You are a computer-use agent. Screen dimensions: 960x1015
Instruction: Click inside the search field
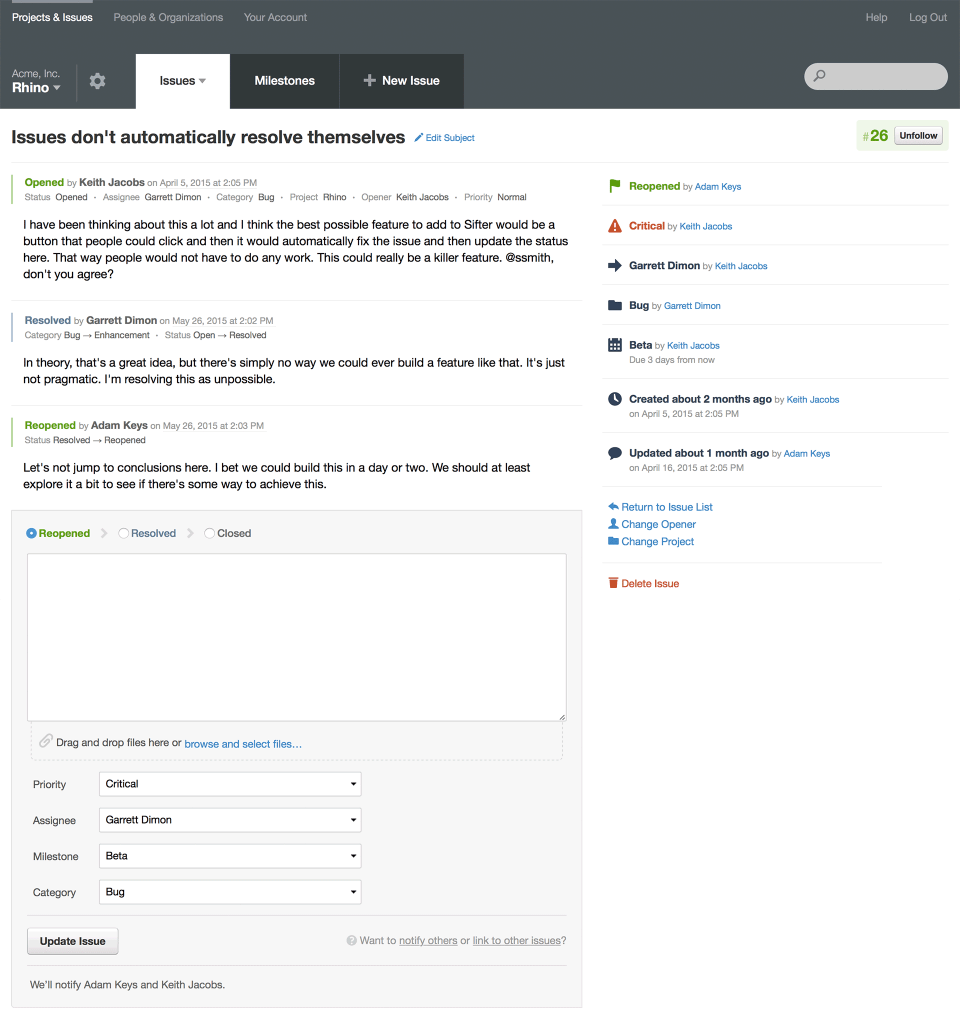tap(875, 76)
